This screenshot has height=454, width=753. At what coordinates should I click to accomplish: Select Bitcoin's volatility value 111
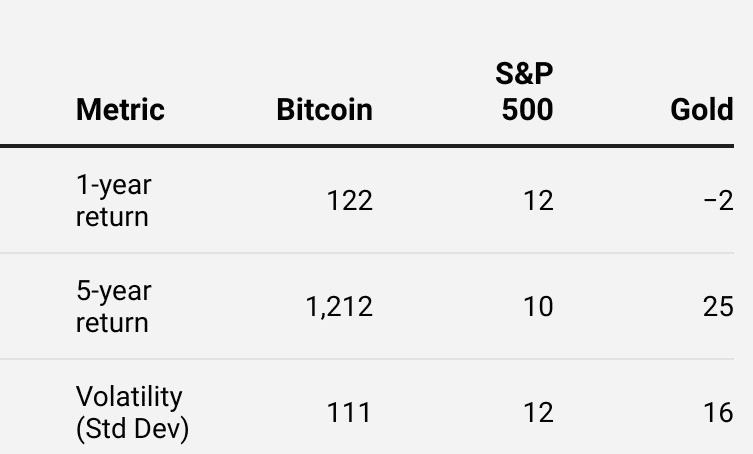[349, 412]
